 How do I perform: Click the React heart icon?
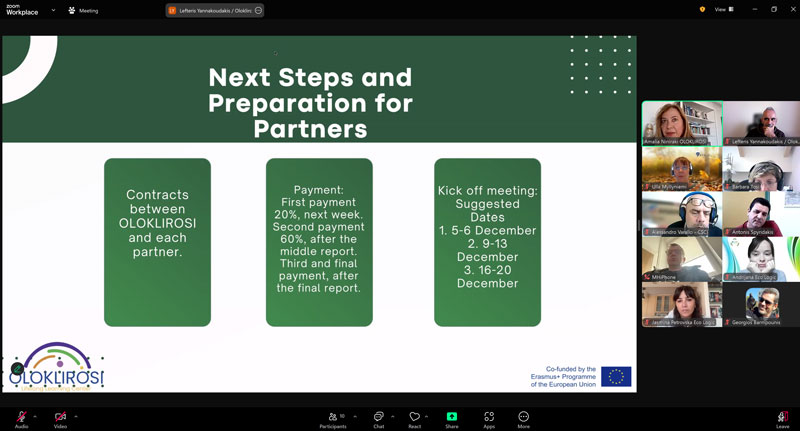pos(414,417)
